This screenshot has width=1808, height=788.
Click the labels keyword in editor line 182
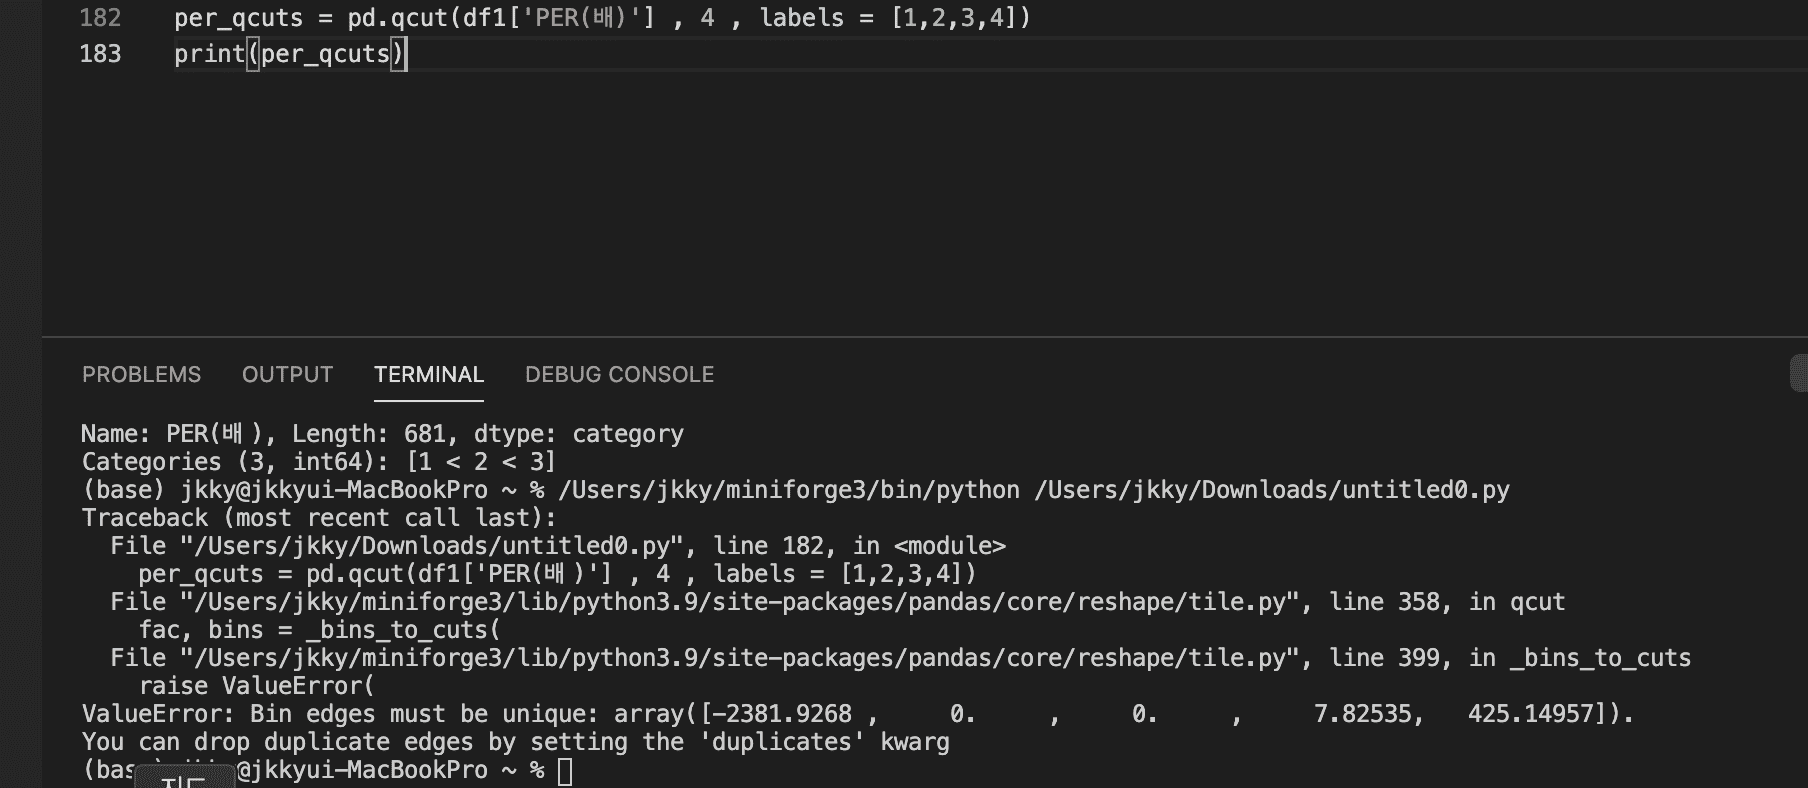pyautogui.click(x=801, y=18)
